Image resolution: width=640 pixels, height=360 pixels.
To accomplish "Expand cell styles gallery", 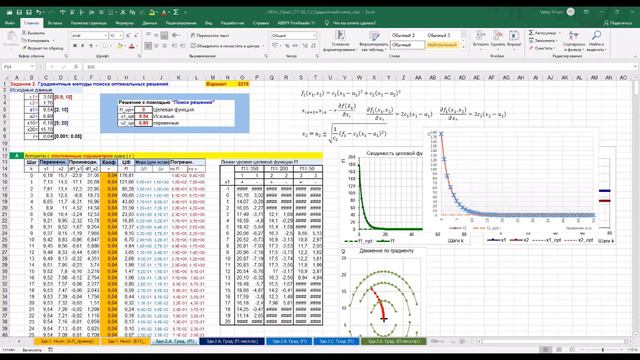I will 463,47.
